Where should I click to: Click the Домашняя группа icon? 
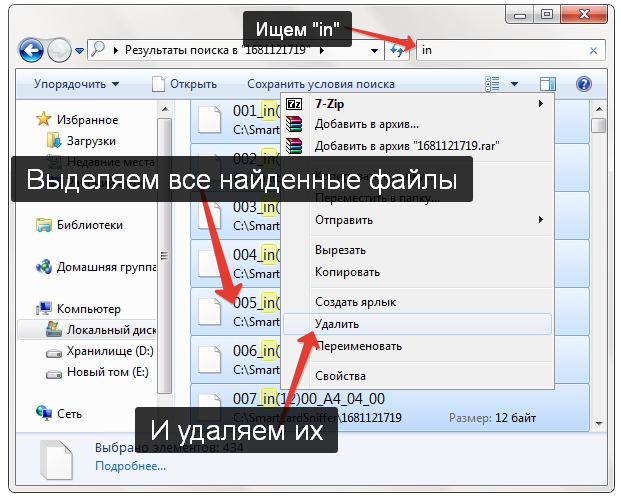click(x=44, y=267)
